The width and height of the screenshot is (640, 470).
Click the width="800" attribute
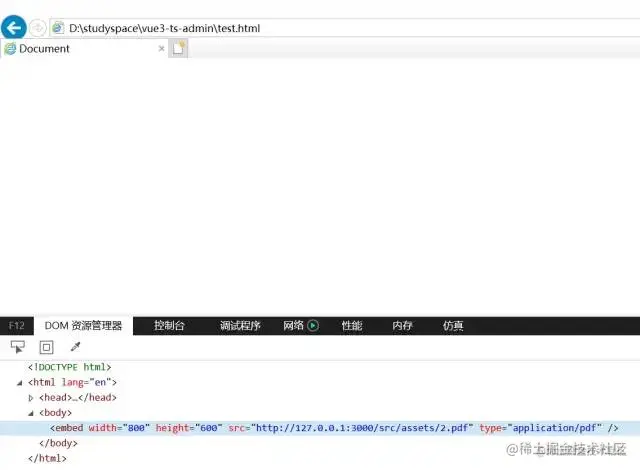click(119, 428)
